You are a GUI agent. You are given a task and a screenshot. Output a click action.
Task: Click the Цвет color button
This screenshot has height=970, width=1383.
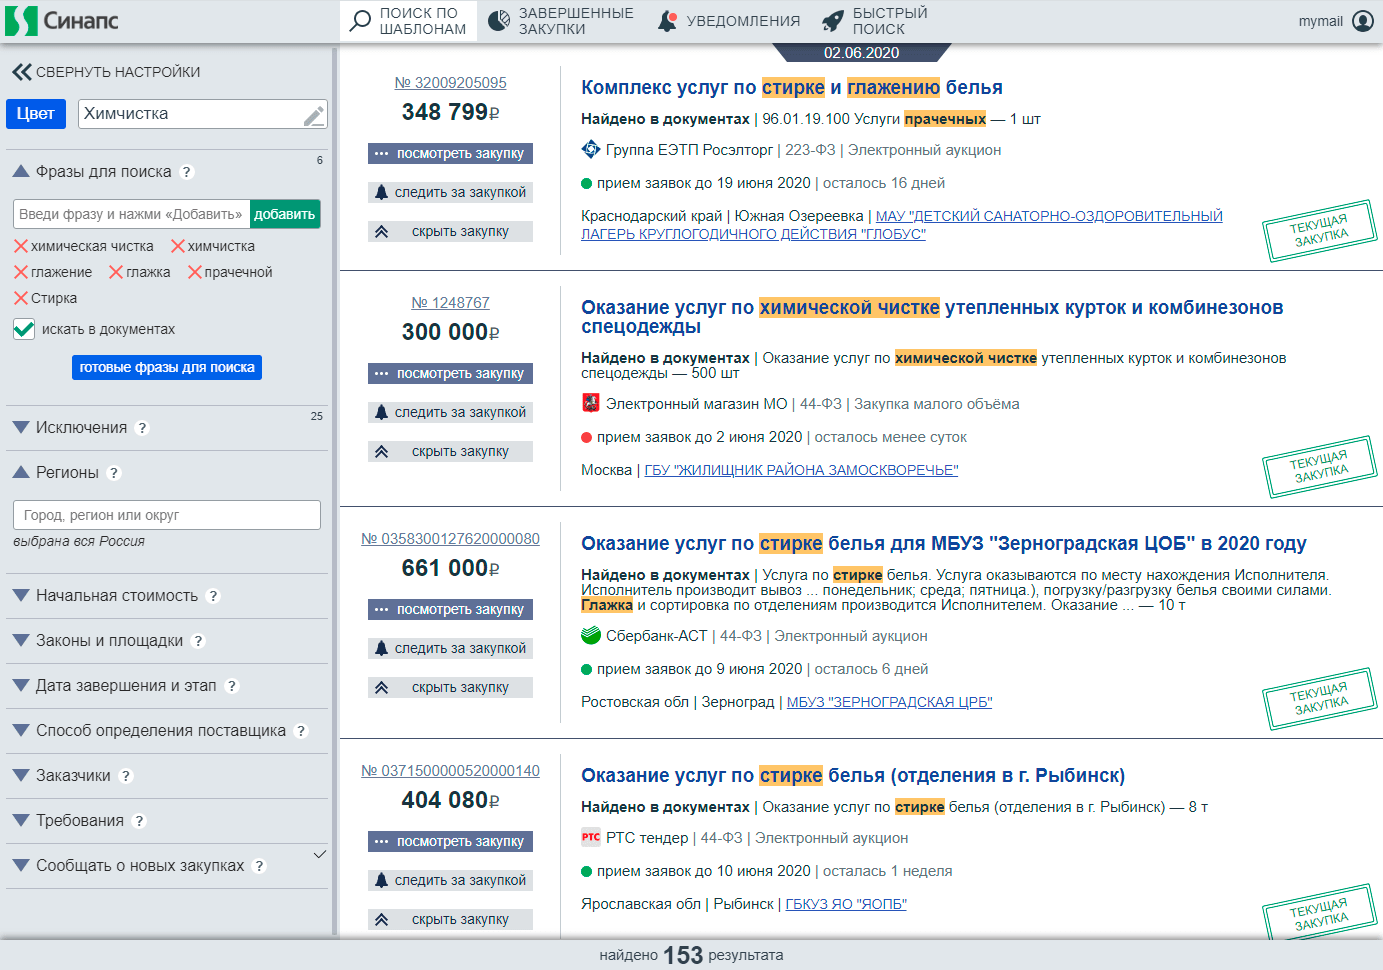36,114
